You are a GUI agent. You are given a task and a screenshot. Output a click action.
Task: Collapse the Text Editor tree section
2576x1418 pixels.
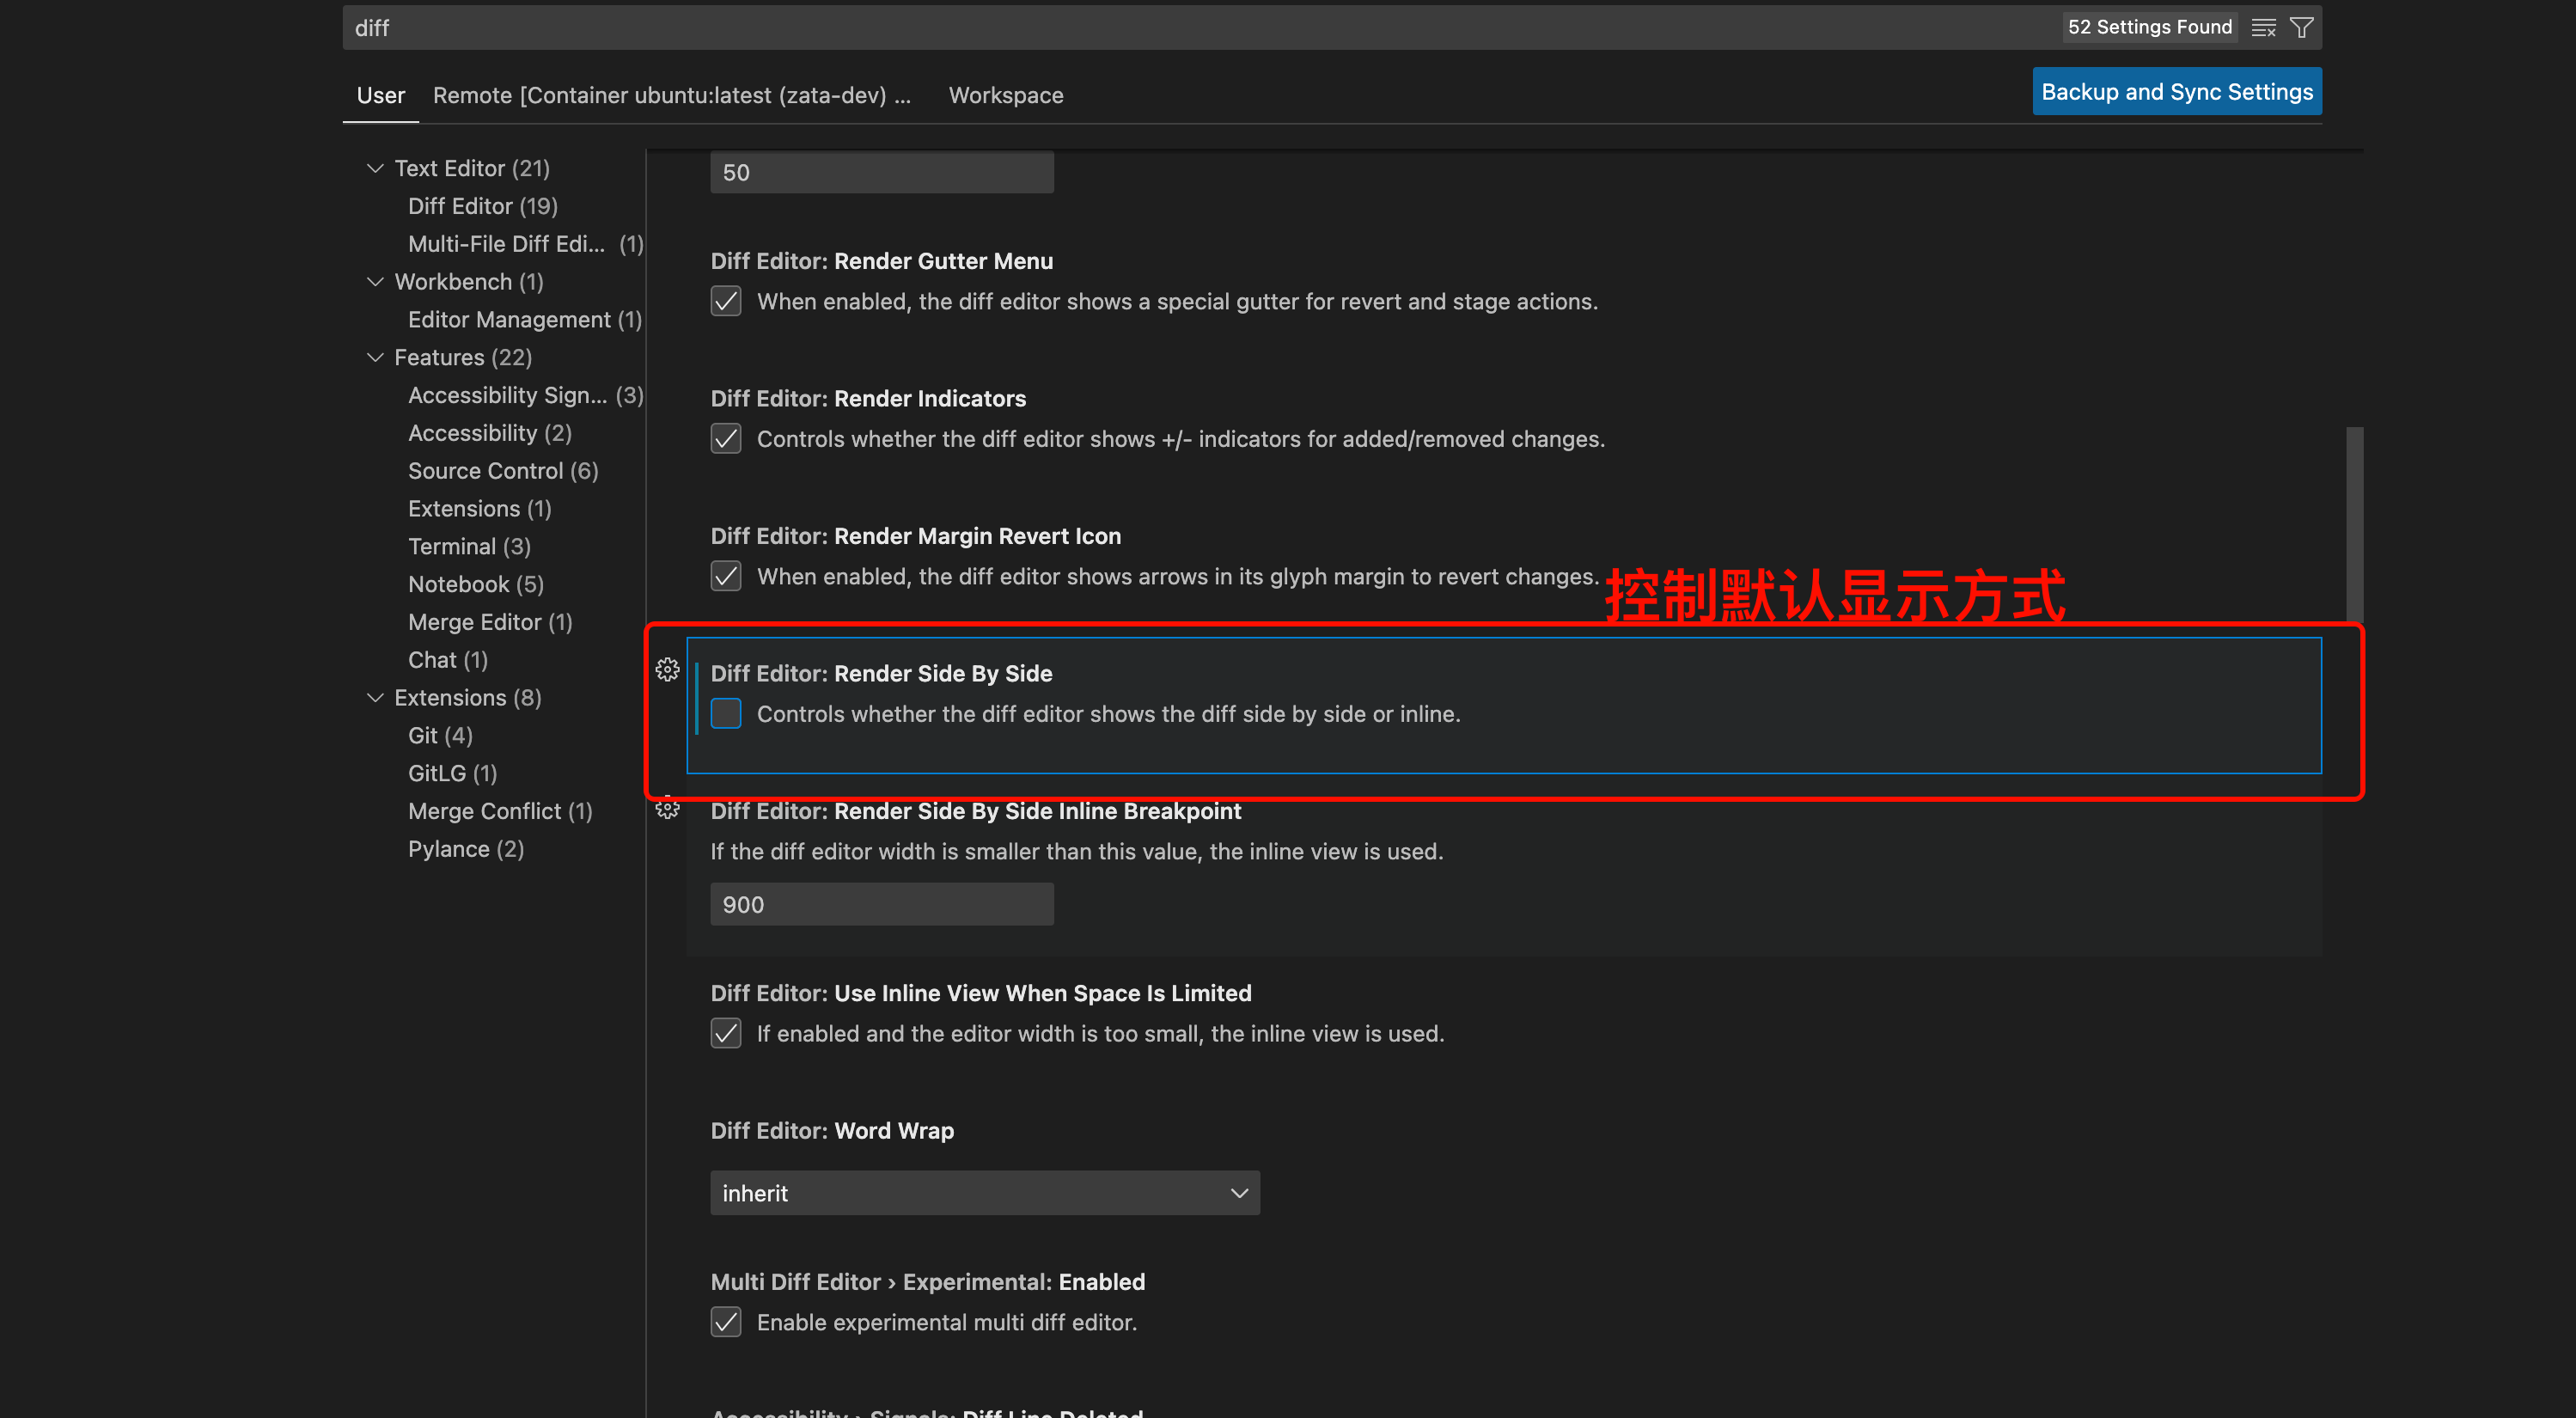[375, 168]
